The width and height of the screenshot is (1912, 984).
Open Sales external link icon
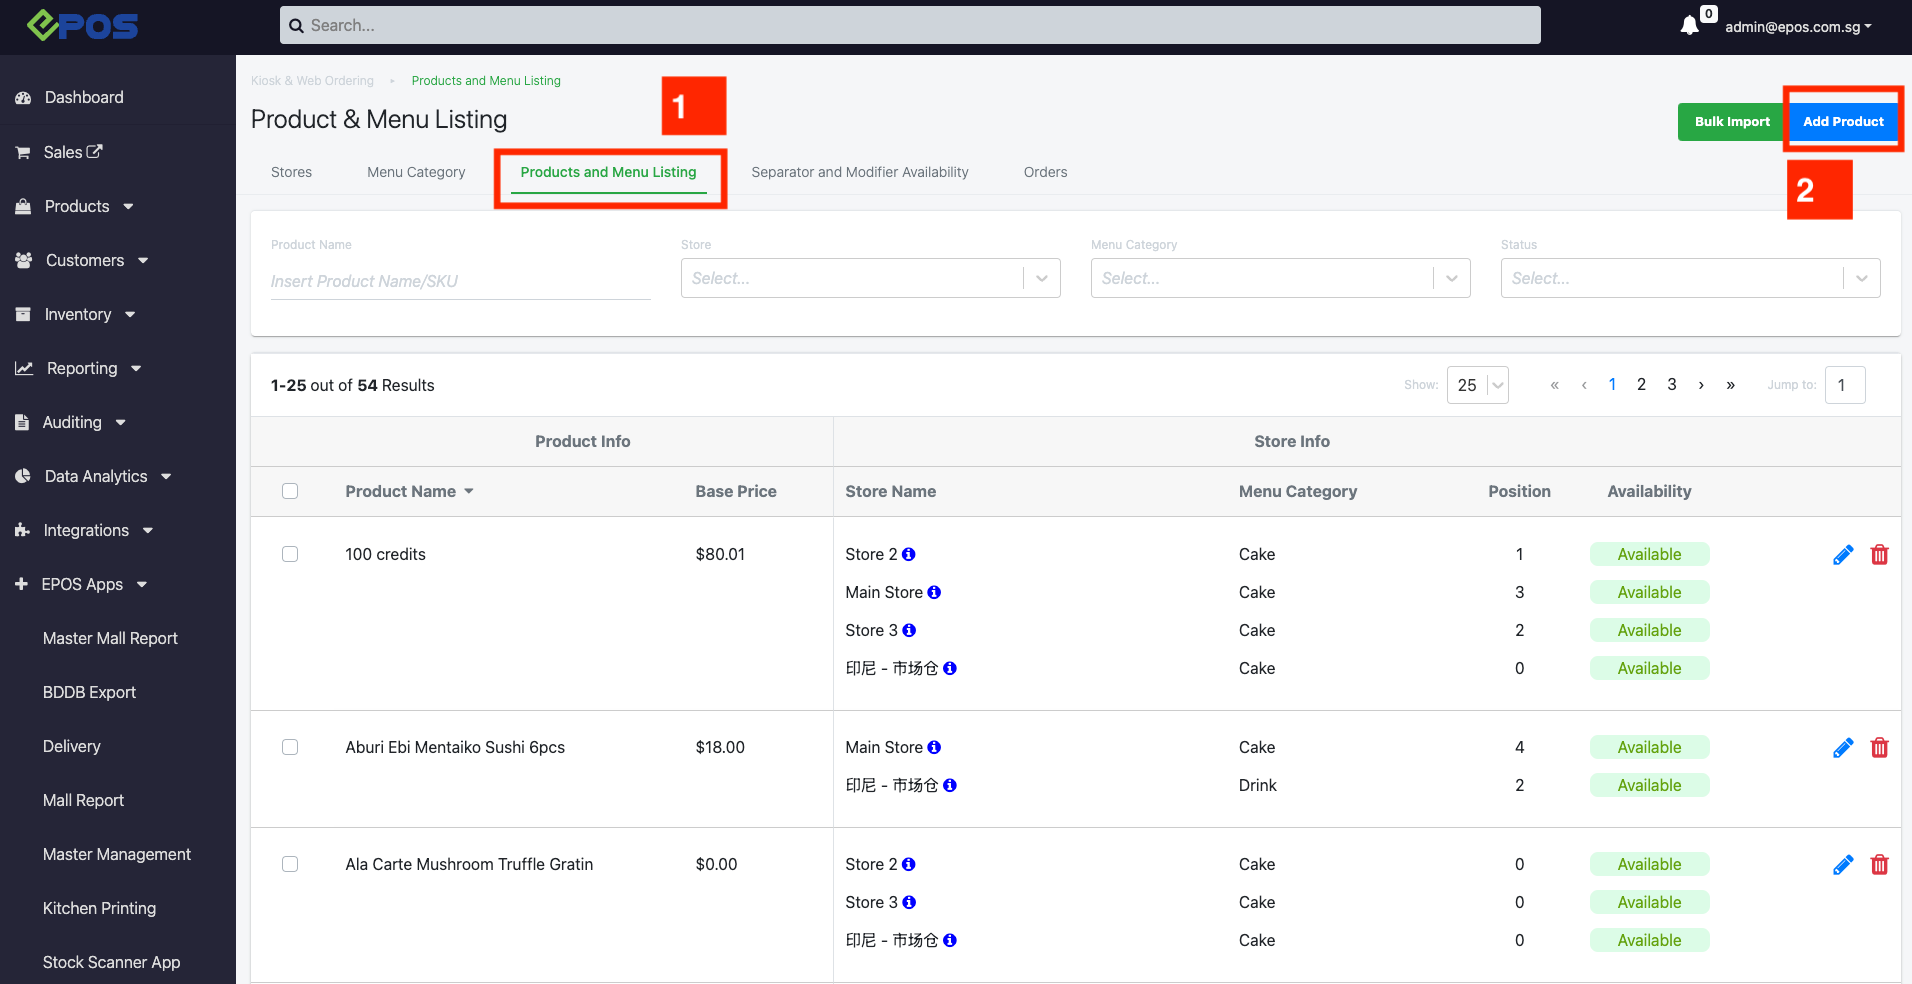95,152
